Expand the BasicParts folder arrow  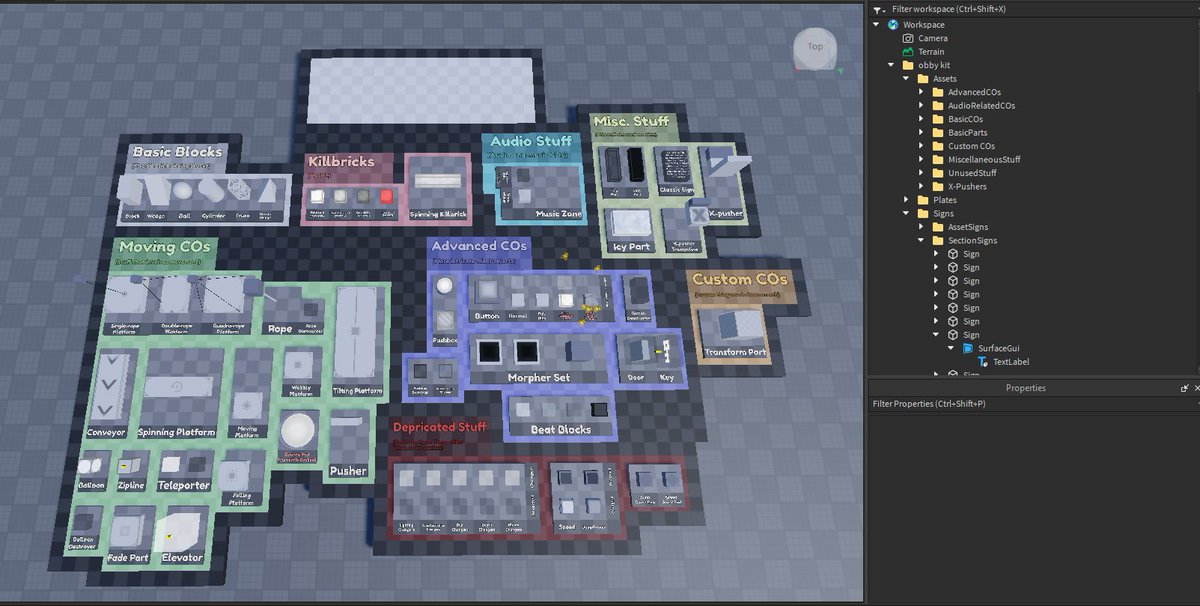[921, 132]
